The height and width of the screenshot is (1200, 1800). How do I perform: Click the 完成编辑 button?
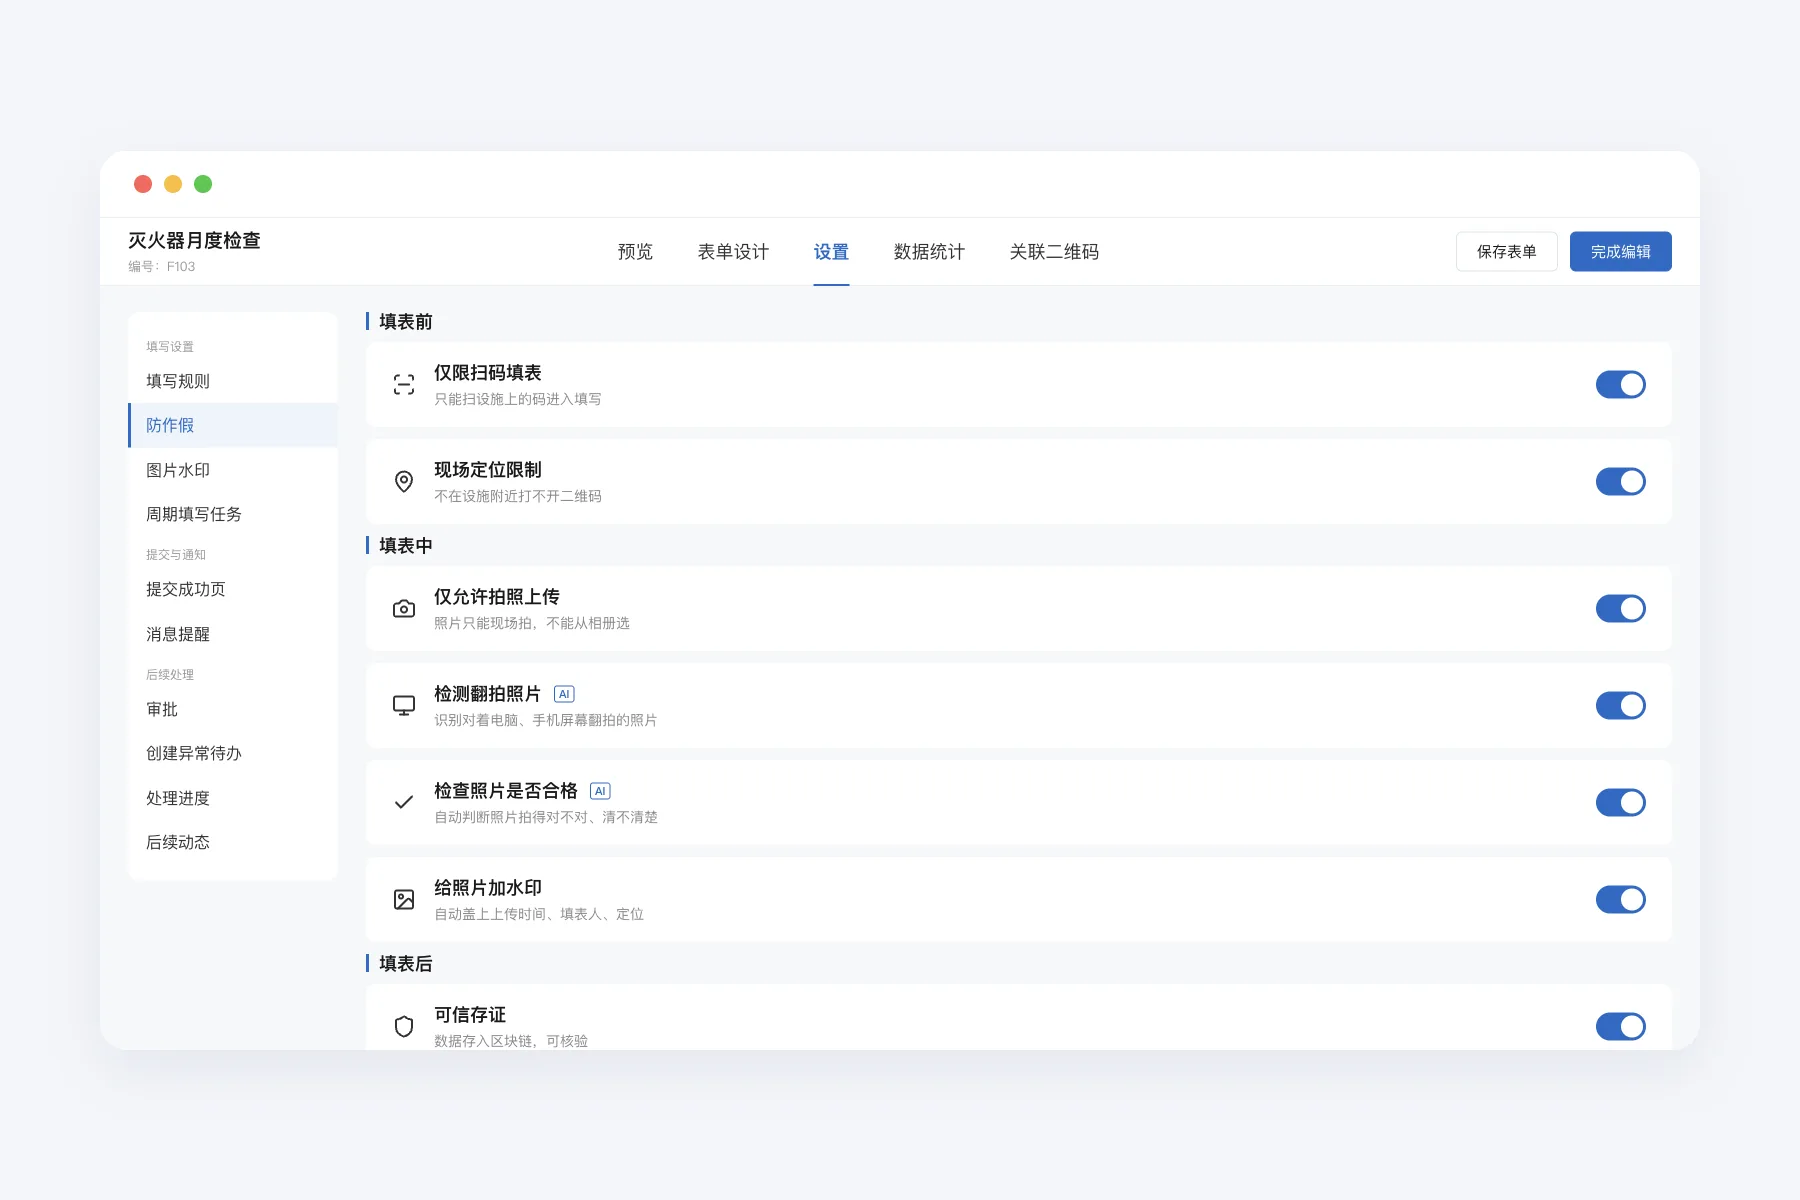click(x=1621, y=252)
